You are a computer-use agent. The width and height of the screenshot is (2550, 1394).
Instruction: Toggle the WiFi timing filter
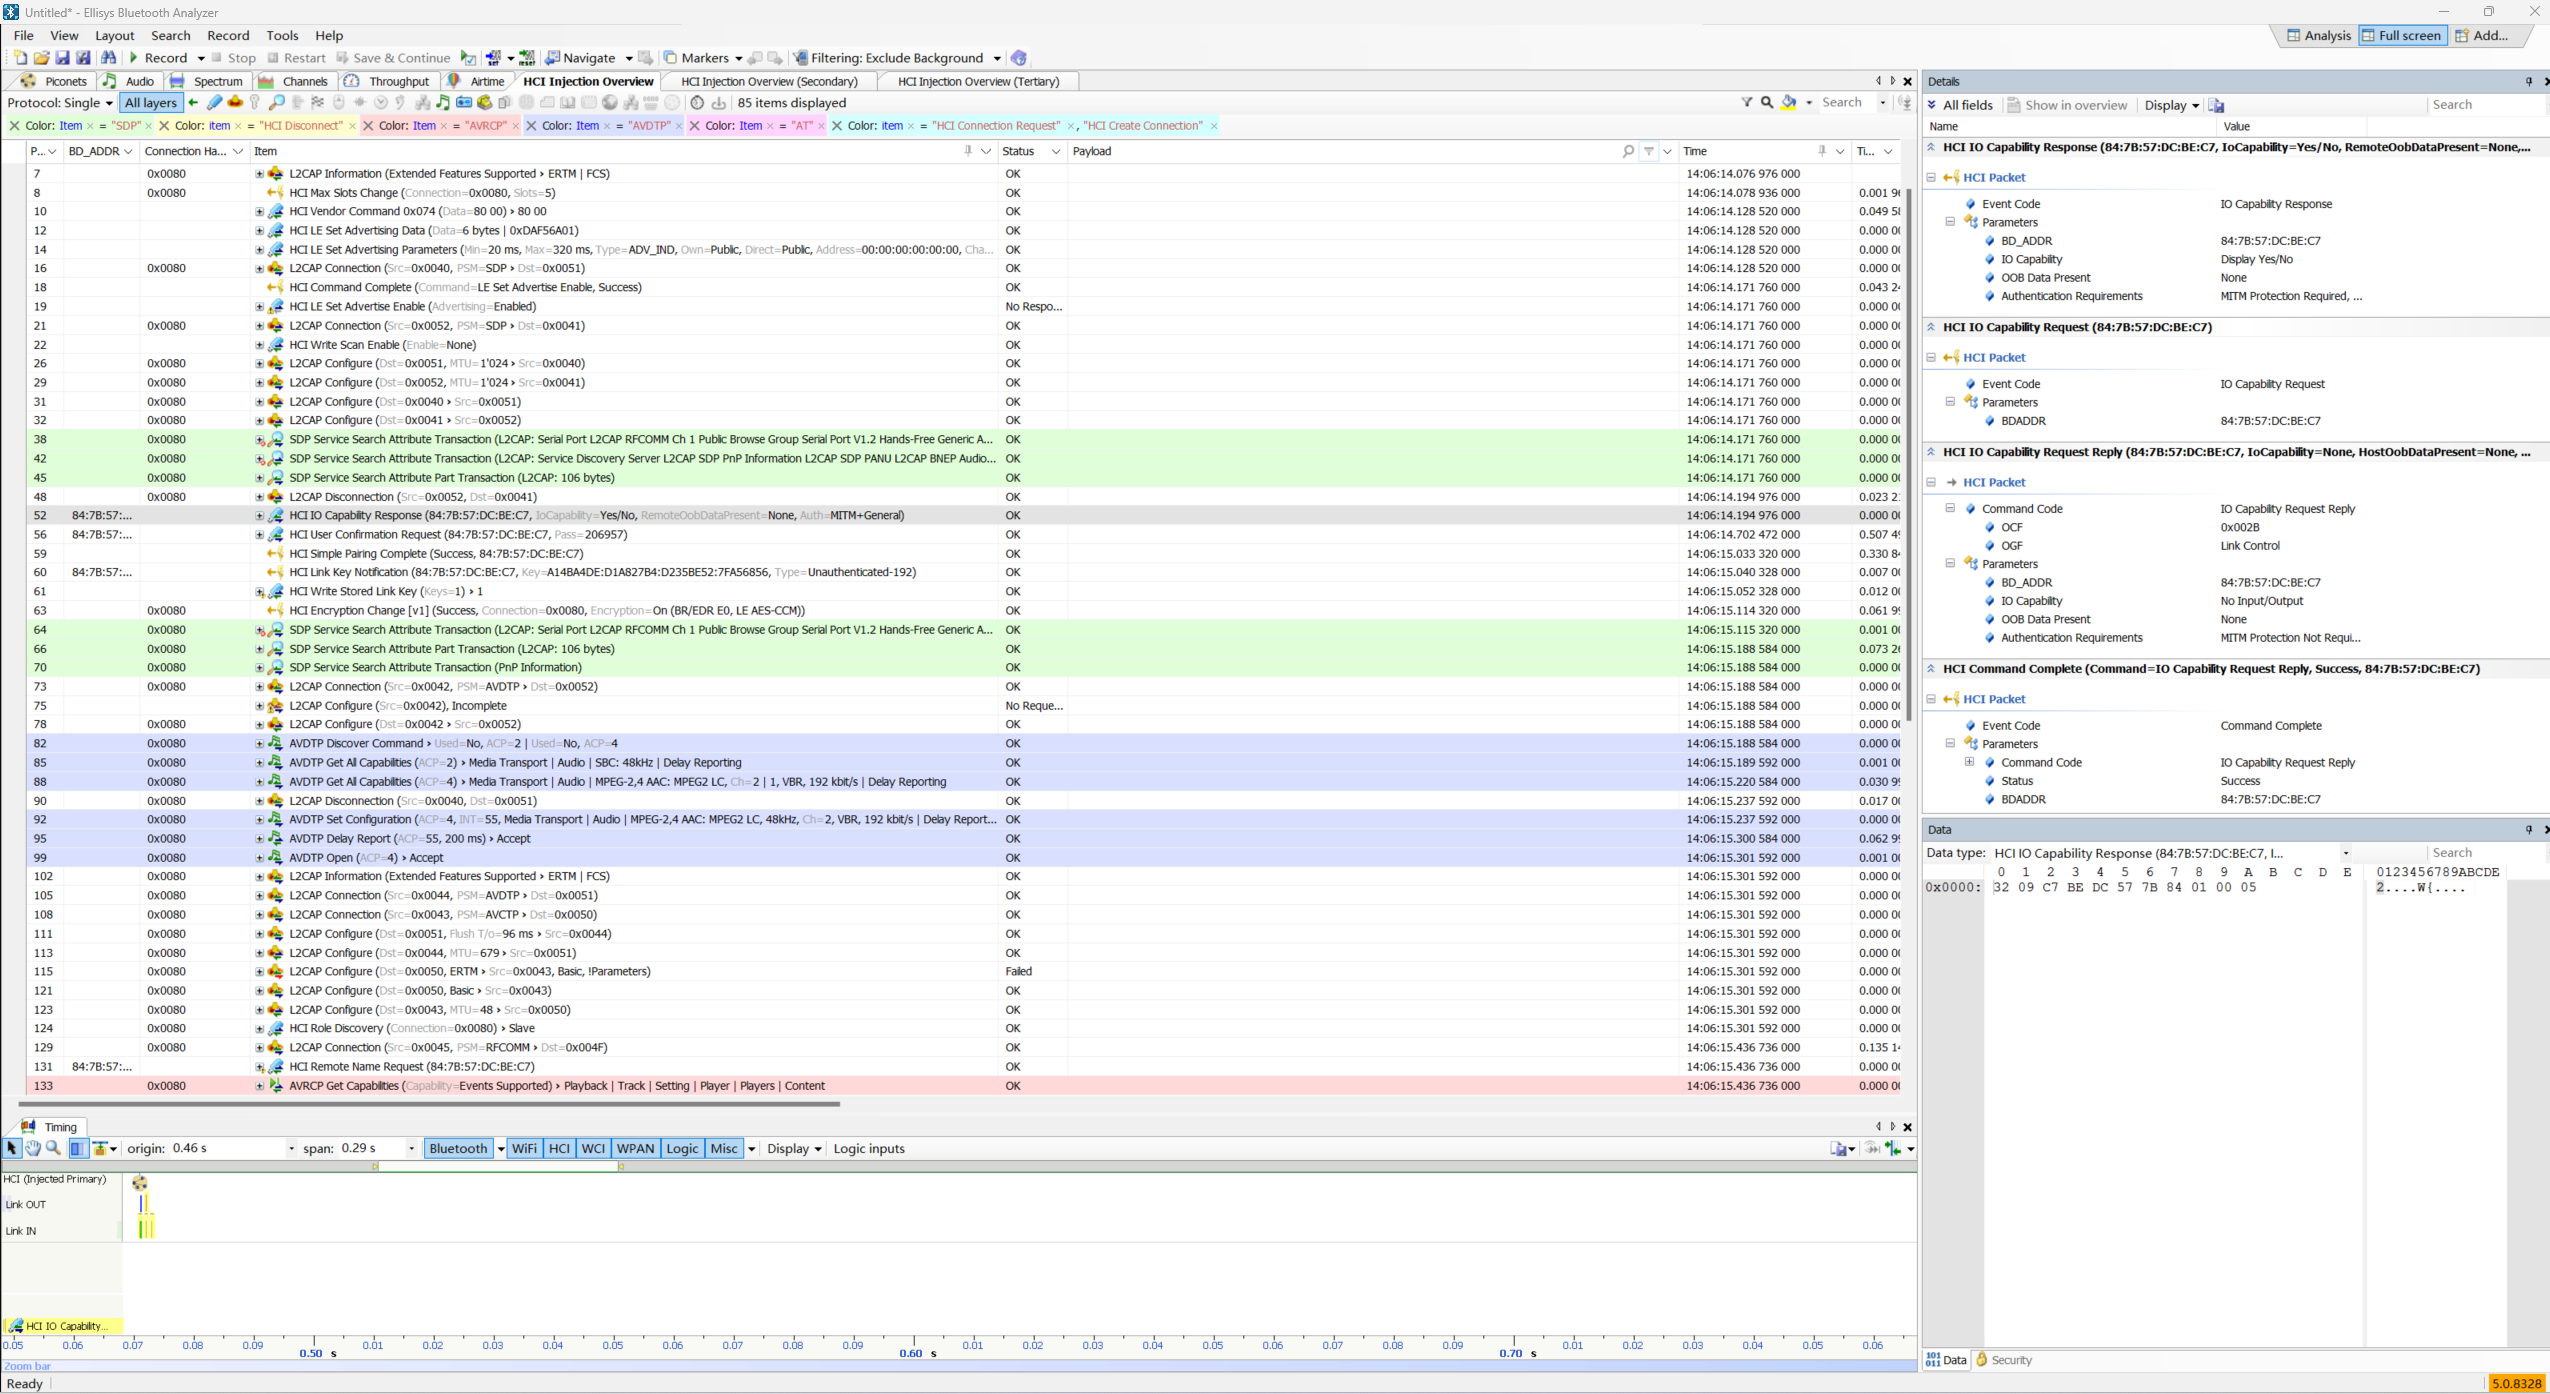(x=524, y=1148)
